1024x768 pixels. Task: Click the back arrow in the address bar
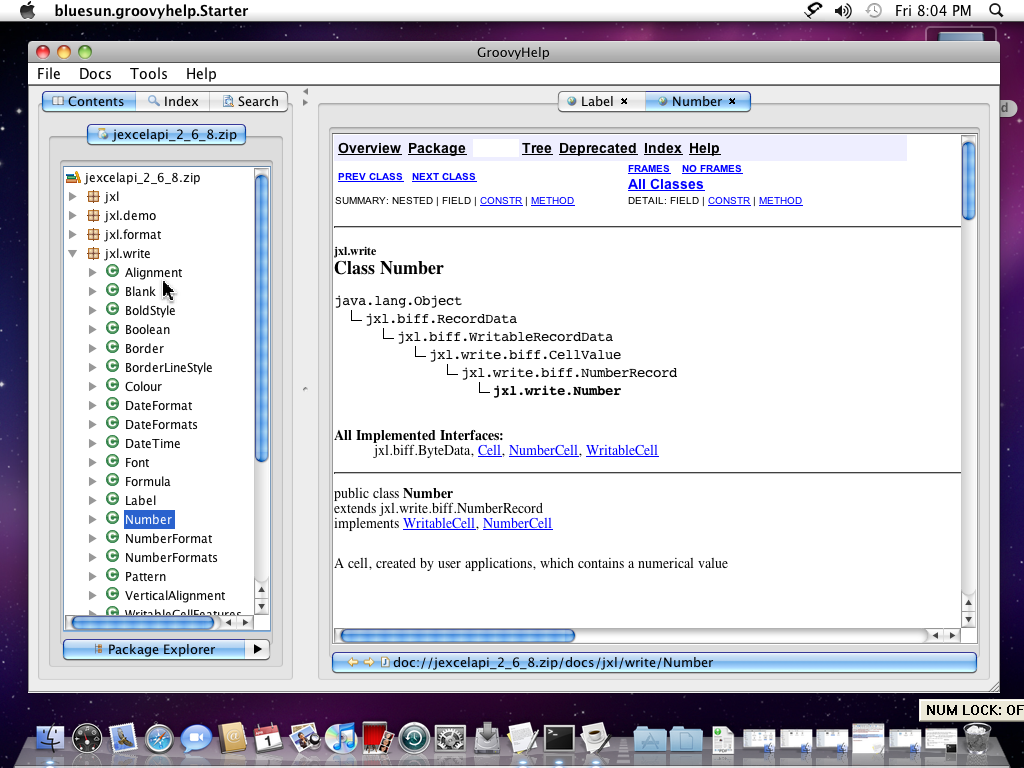[352, 662]
